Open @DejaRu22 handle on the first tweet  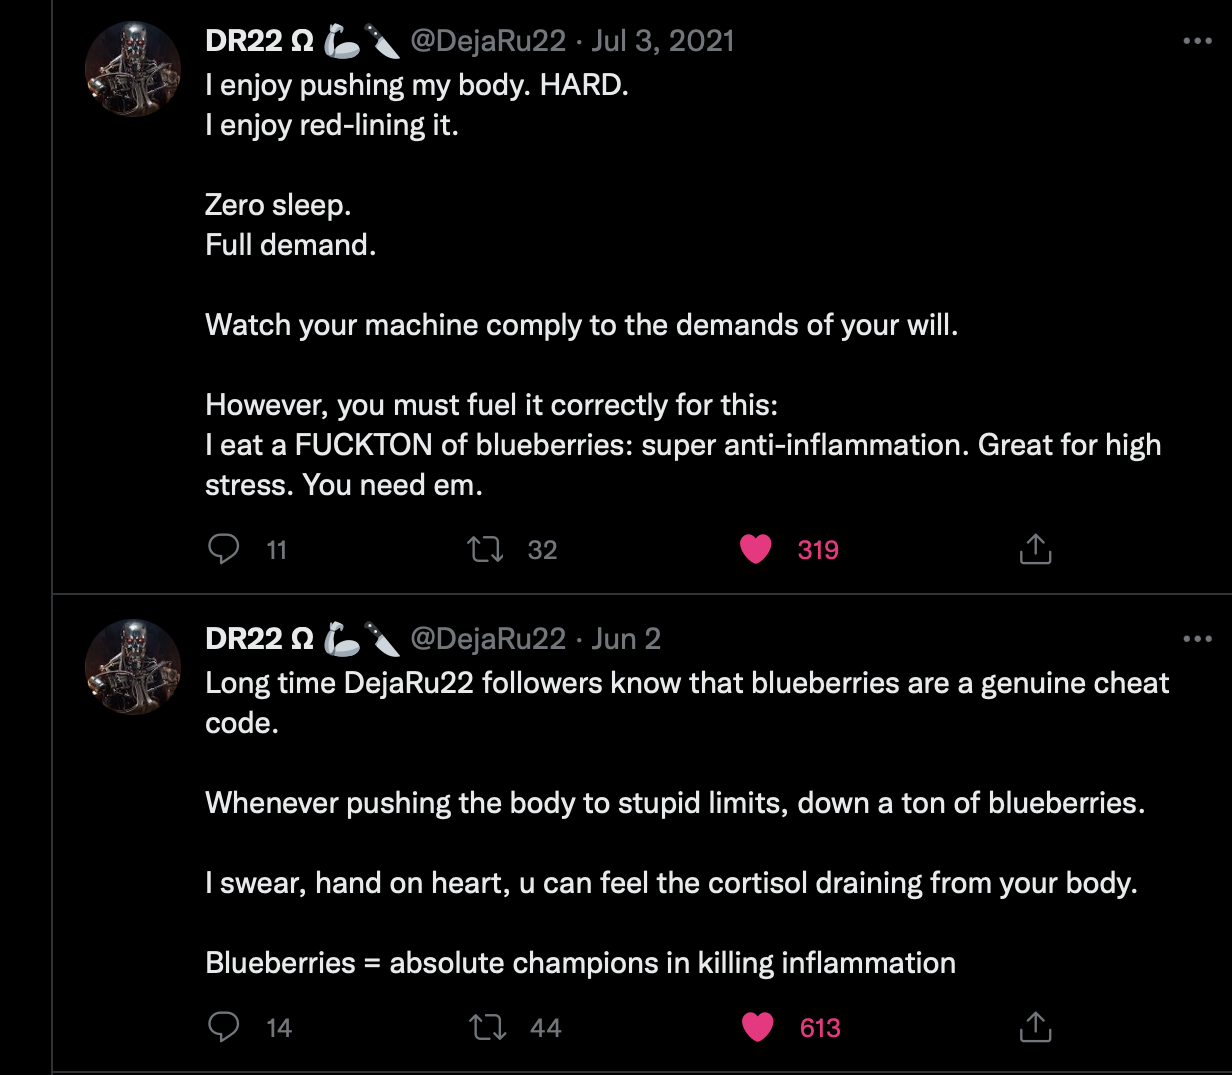click(x=488, y=41)
